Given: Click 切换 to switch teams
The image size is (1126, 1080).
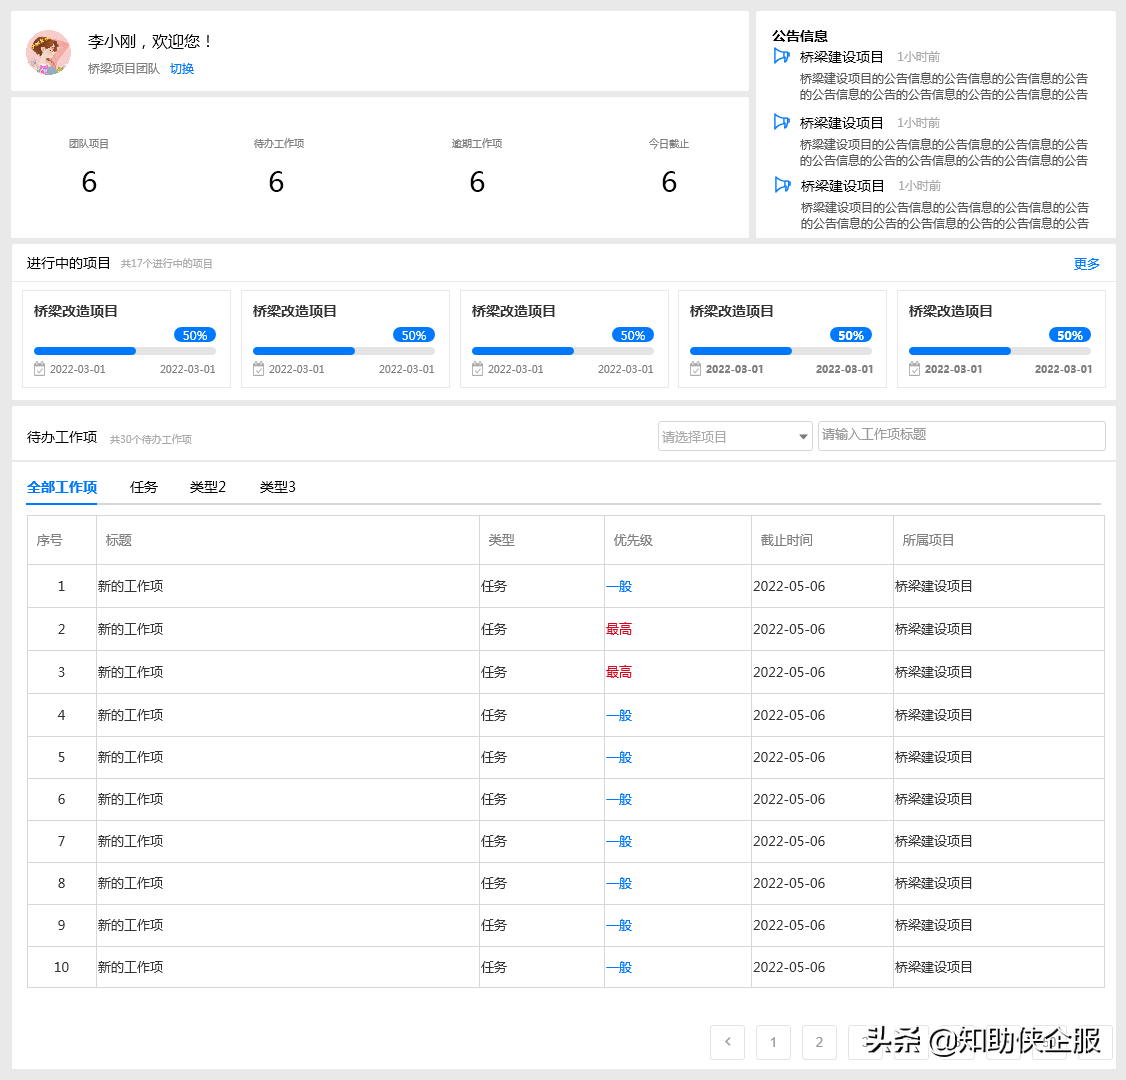Looking at the screenshot, I should 181,70.
